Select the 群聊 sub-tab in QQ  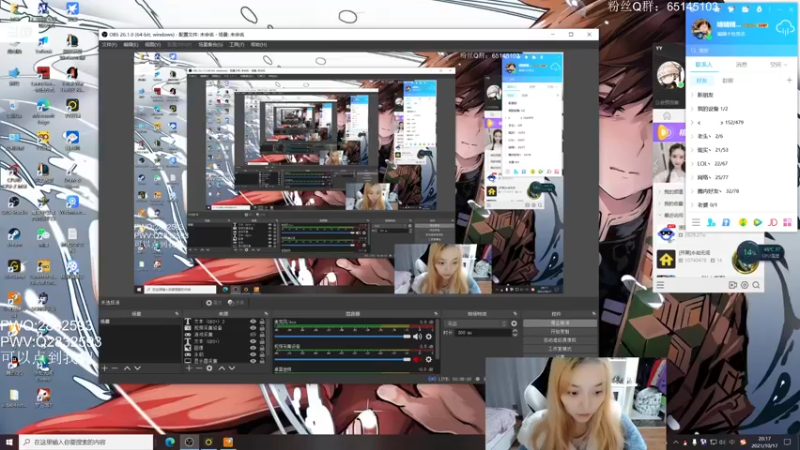pos(728,81)
